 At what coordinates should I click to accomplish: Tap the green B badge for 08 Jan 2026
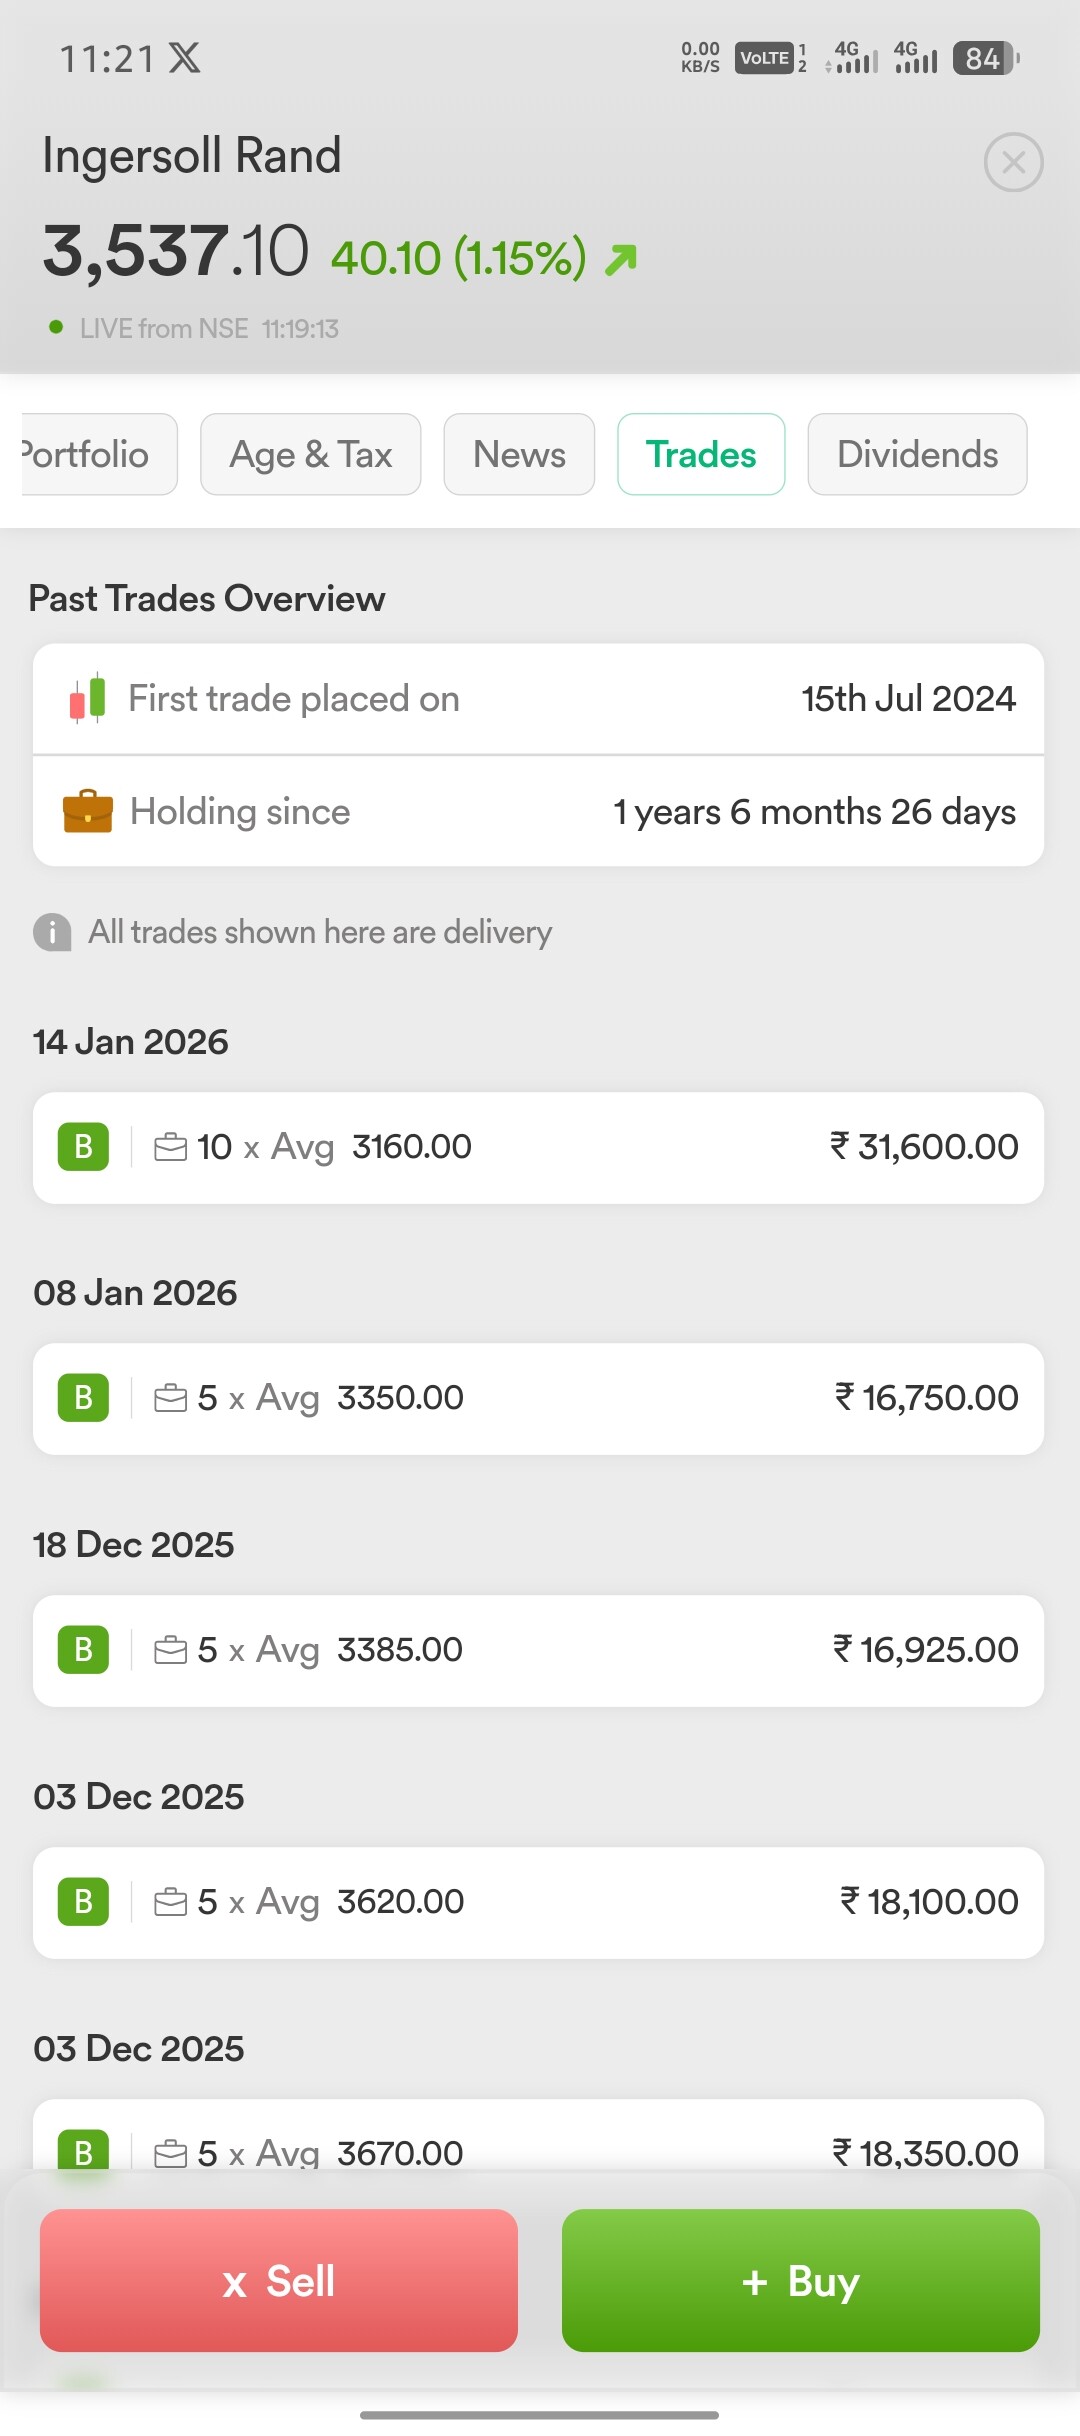tap(83, 1398)
